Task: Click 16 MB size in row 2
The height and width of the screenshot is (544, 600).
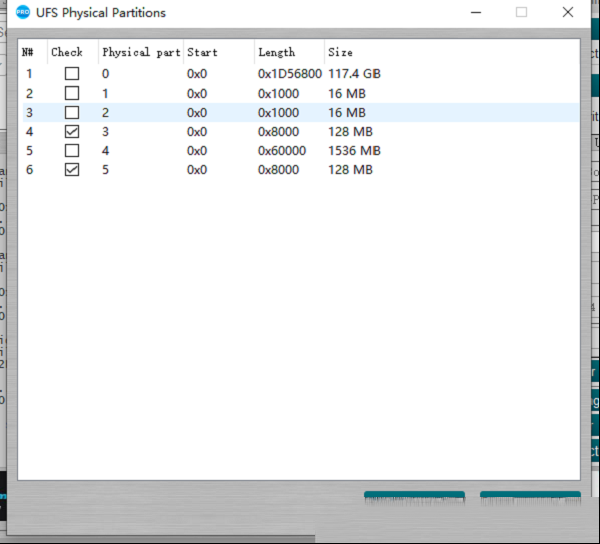Action: [x=347, y=93]
